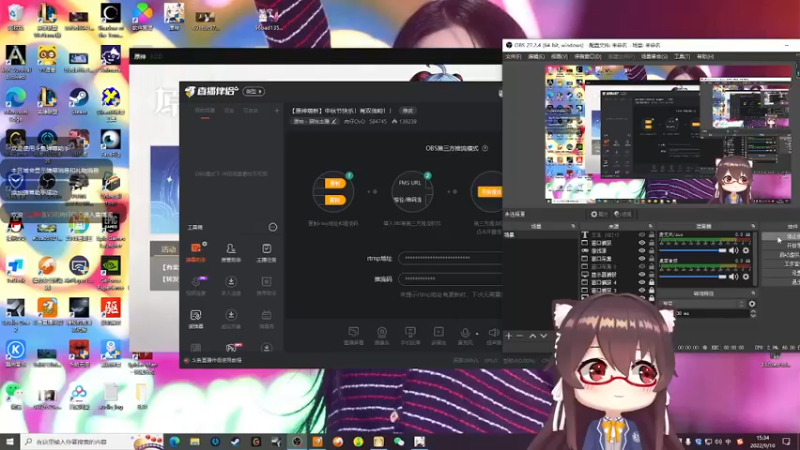
Task: Click the phone-casting icon in bottom bar
Action: 410,332
